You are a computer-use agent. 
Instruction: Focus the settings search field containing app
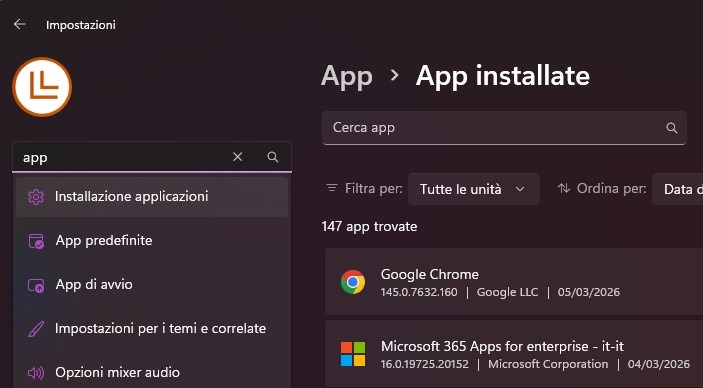click(152, 157)
